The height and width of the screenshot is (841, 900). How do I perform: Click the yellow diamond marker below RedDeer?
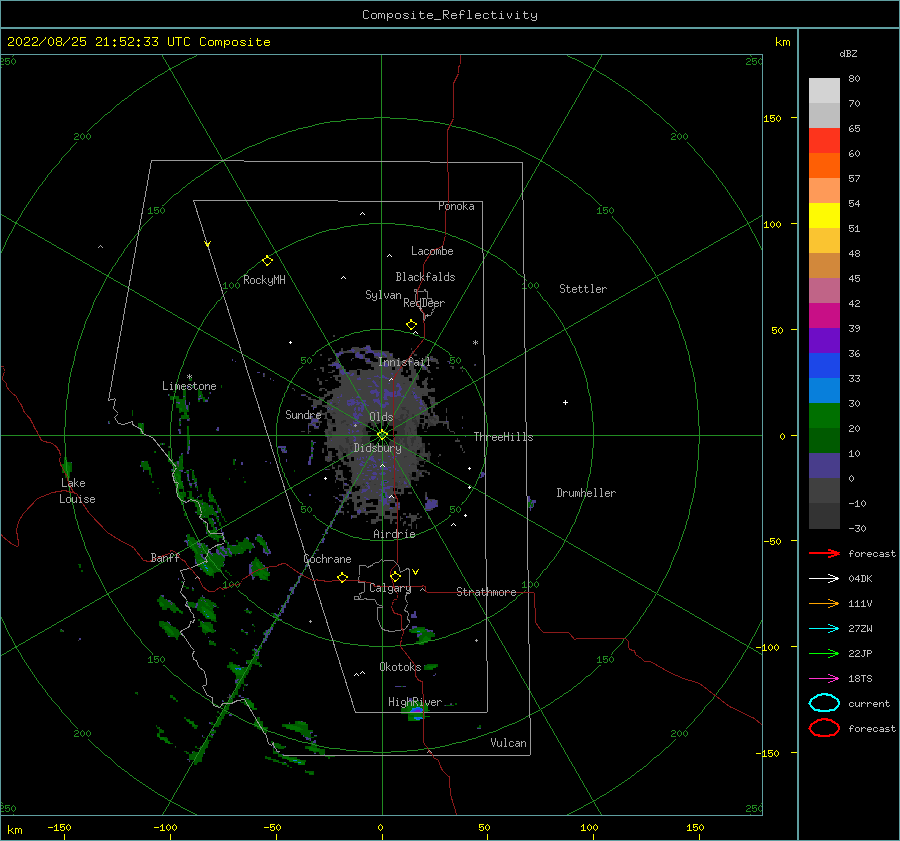(412, 325)
